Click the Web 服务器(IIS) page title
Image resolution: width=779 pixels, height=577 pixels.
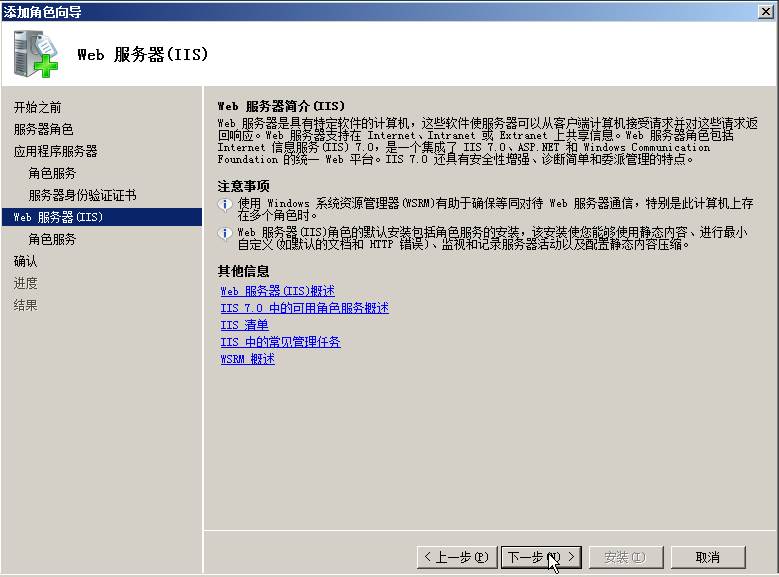[143, 54]
